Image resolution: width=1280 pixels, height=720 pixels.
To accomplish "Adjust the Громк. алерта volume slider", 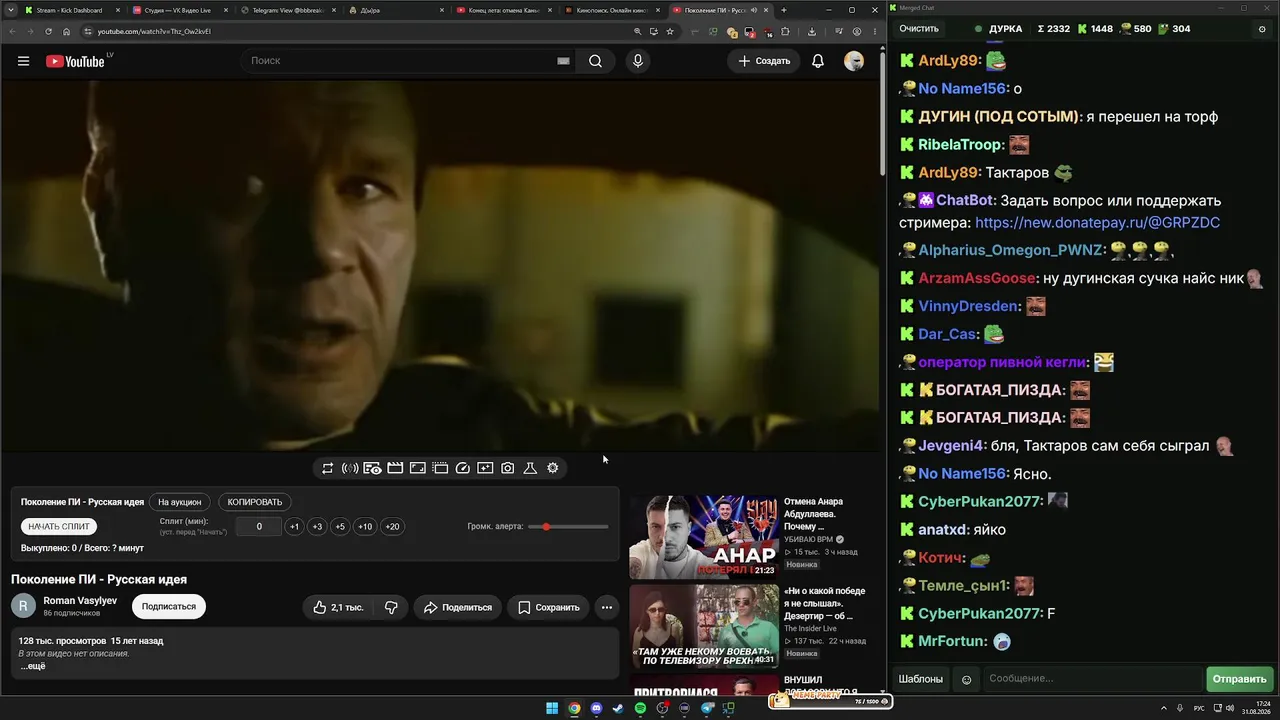I will point(568,527).
